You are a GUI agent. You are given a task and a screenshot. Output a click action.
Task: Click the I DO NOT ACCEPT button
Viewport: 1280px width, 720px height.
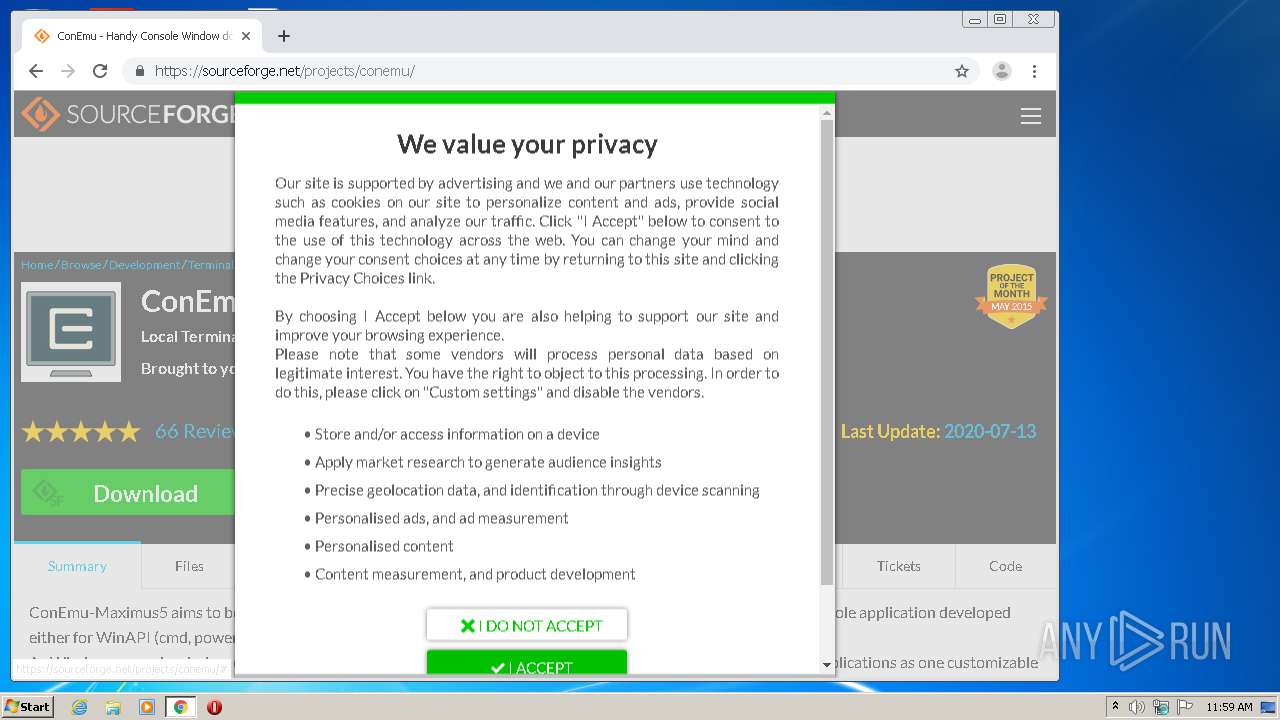pyautogui.click(x=527, y=625)
